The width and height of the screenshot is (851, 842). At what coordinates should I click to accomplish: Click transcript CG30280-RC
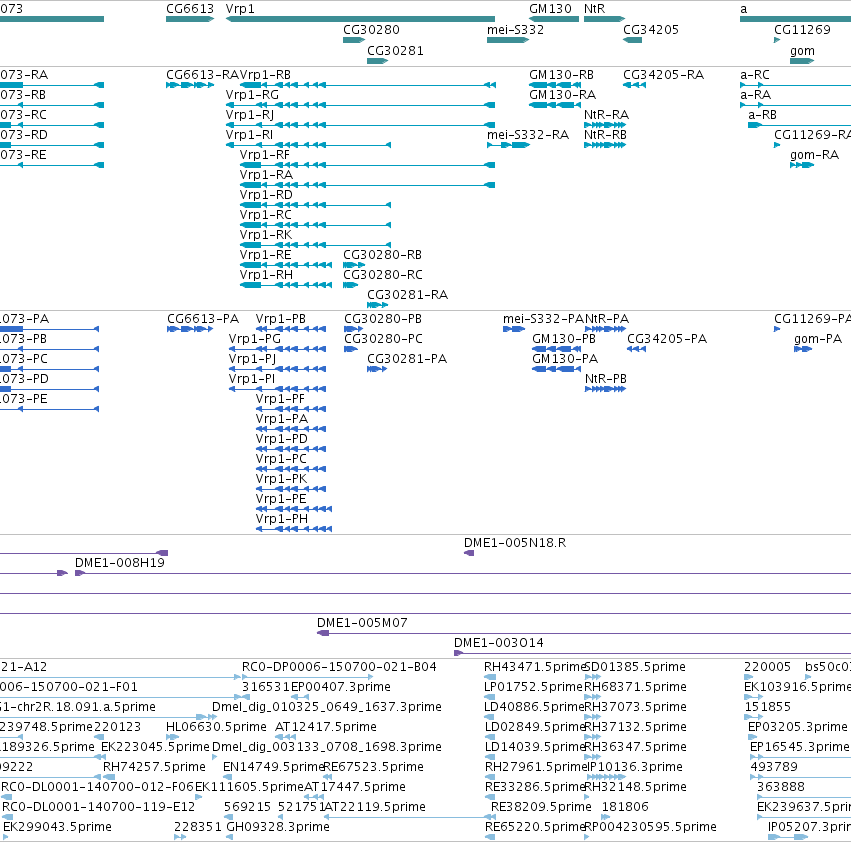[351, 285]
